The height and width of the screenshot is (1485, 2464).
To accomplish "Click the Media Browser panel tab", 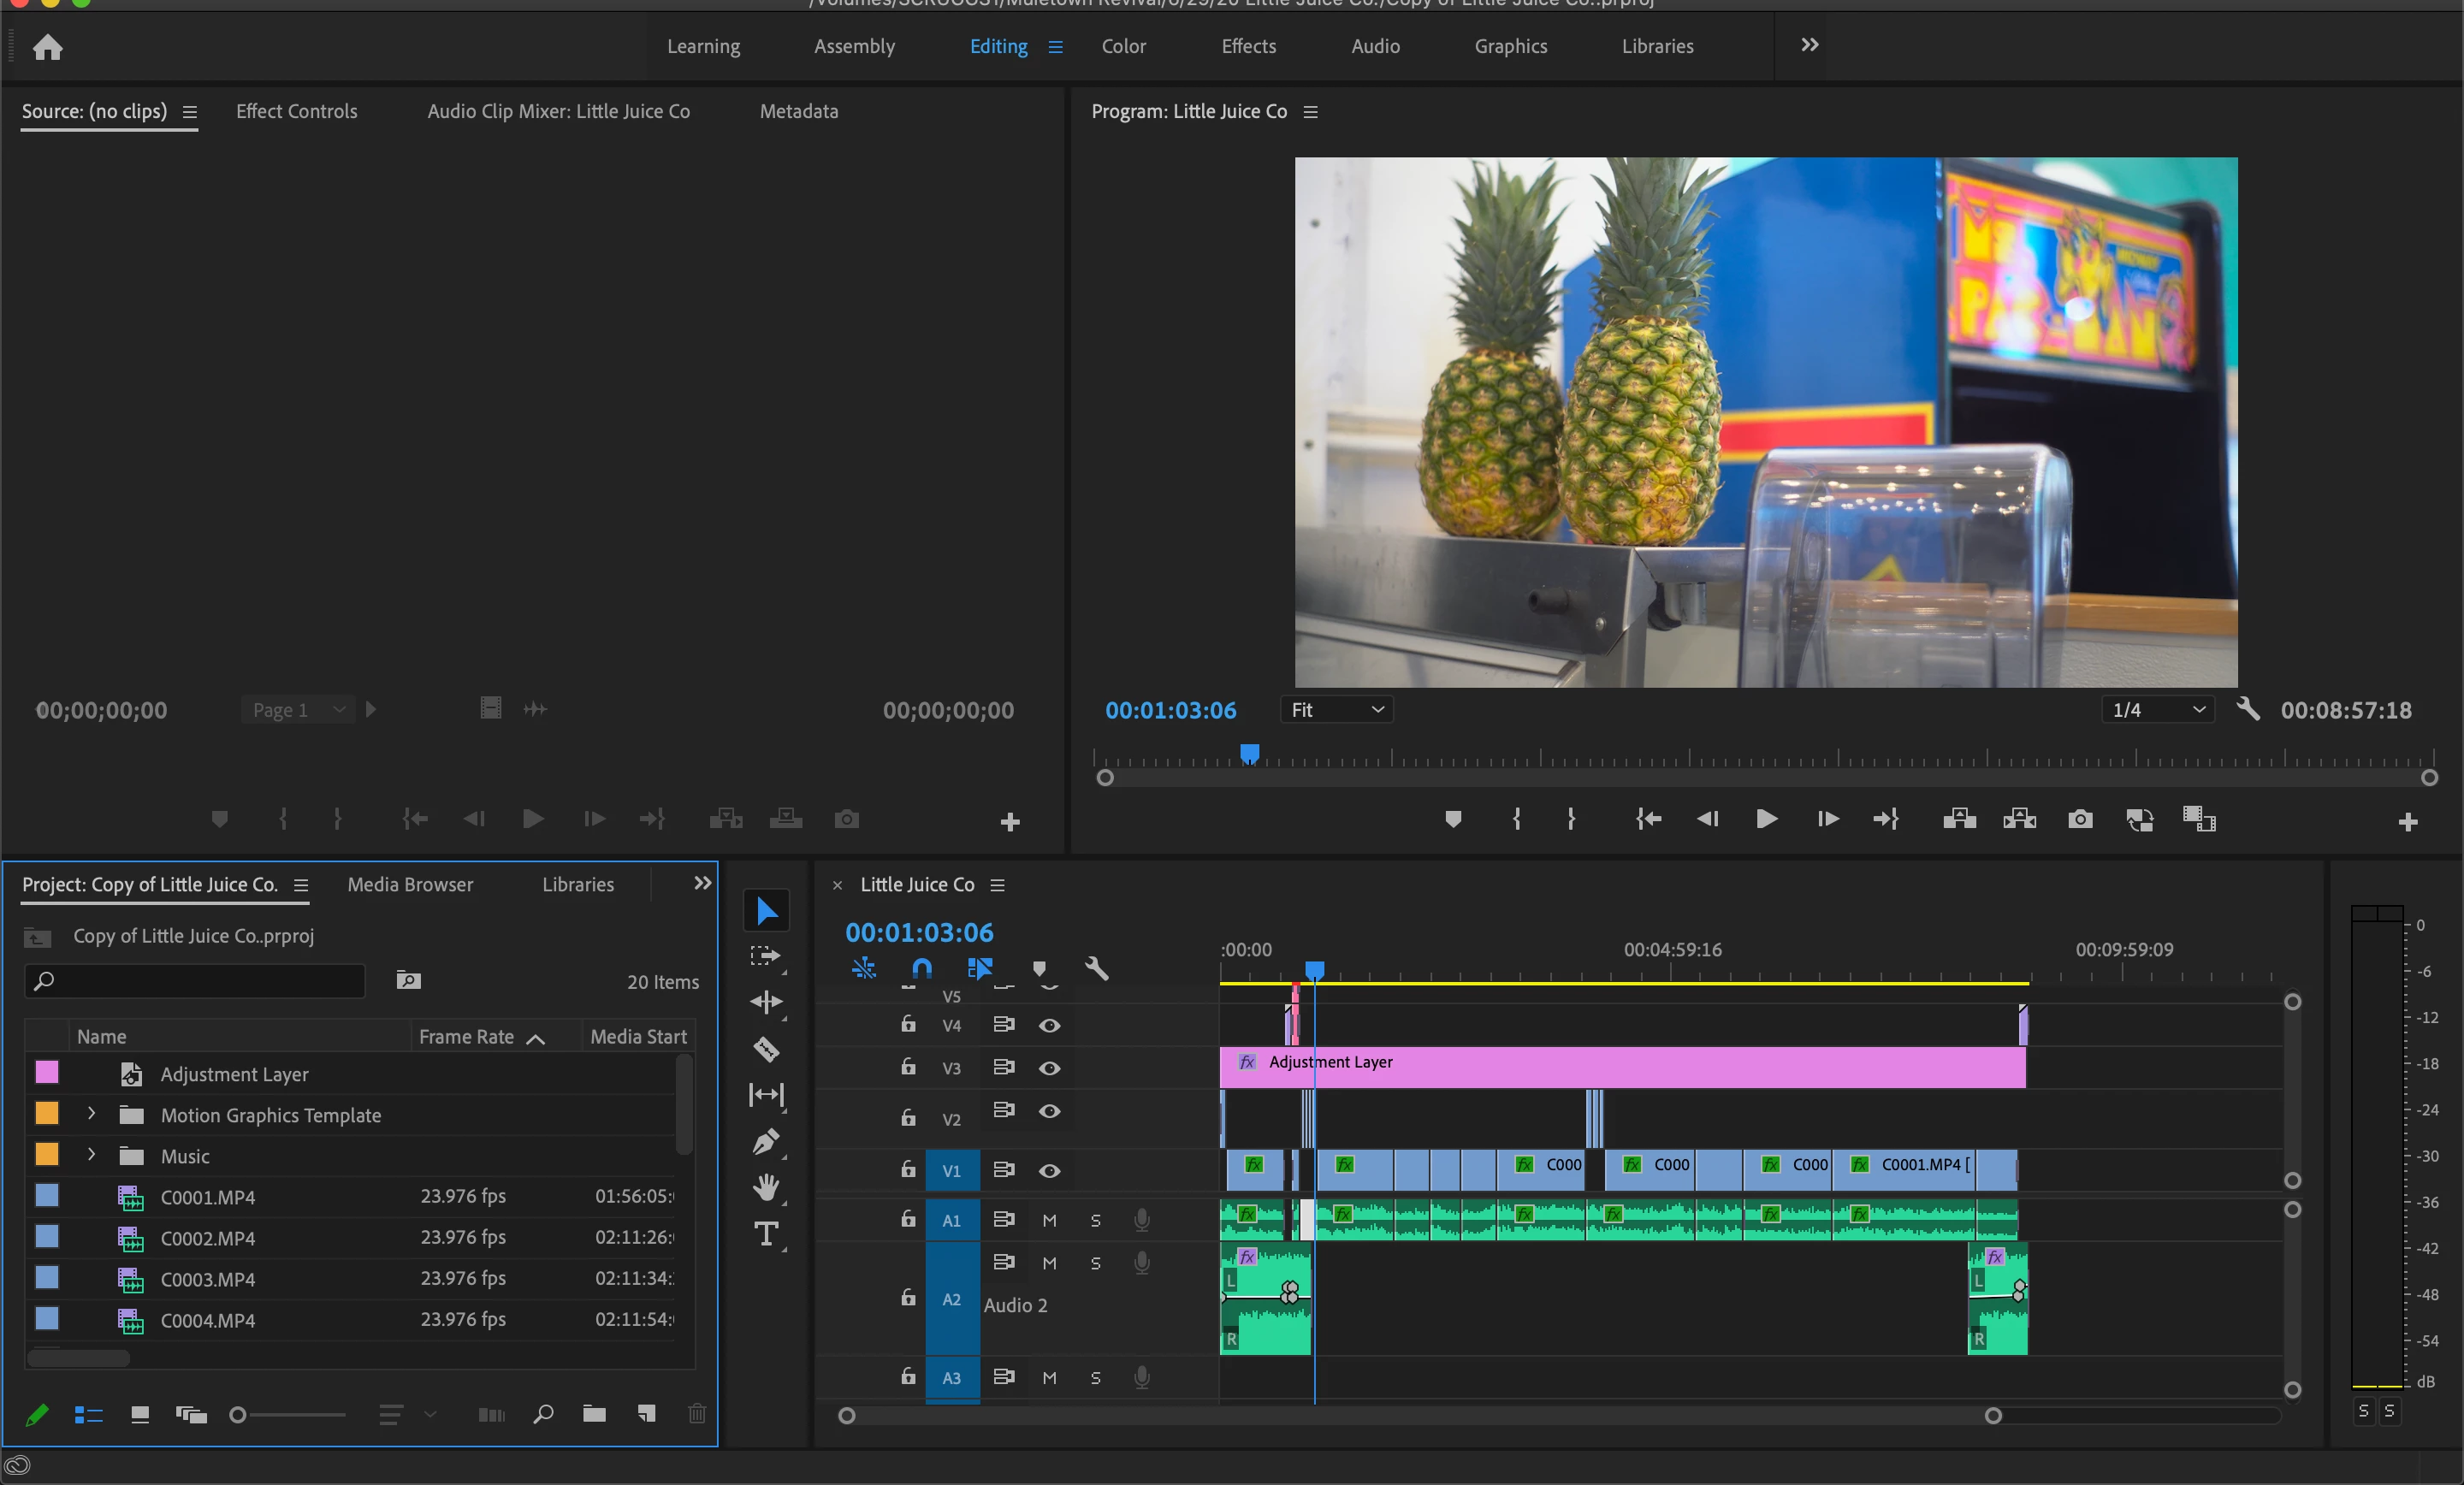I will point(410,884).
